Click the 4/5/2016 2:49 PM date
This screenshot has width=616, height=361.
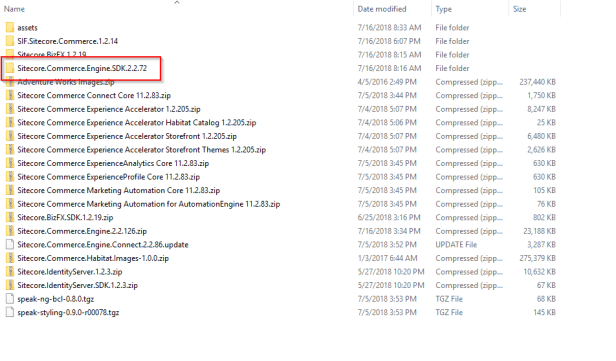(x=387, y=82)
